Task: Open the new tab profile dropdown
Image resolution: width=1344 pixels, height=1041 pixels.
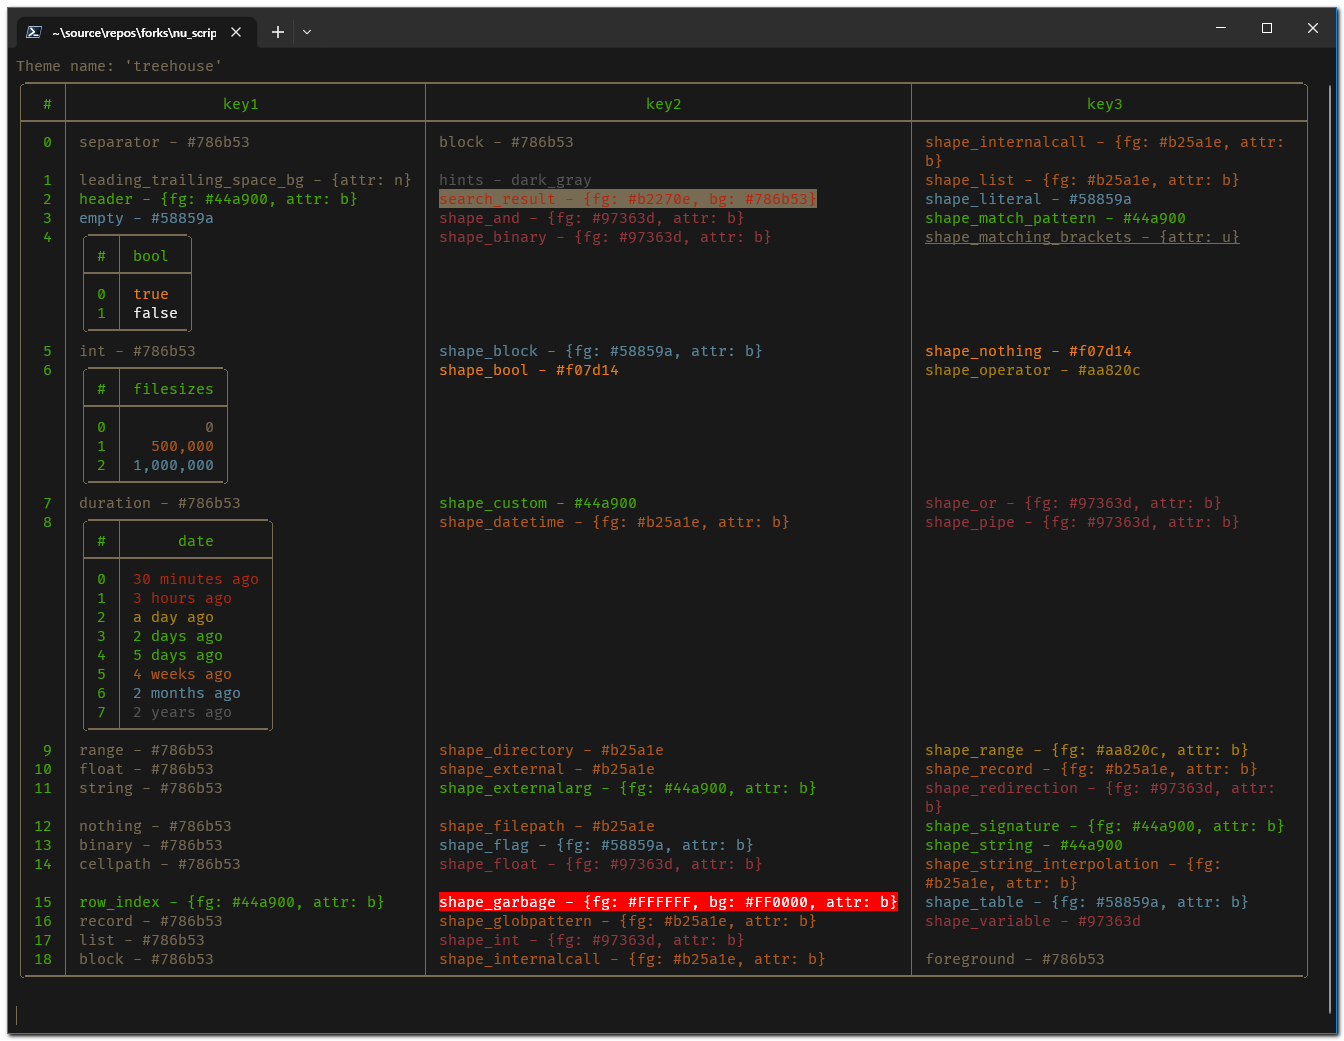Action: click(307, 32)
